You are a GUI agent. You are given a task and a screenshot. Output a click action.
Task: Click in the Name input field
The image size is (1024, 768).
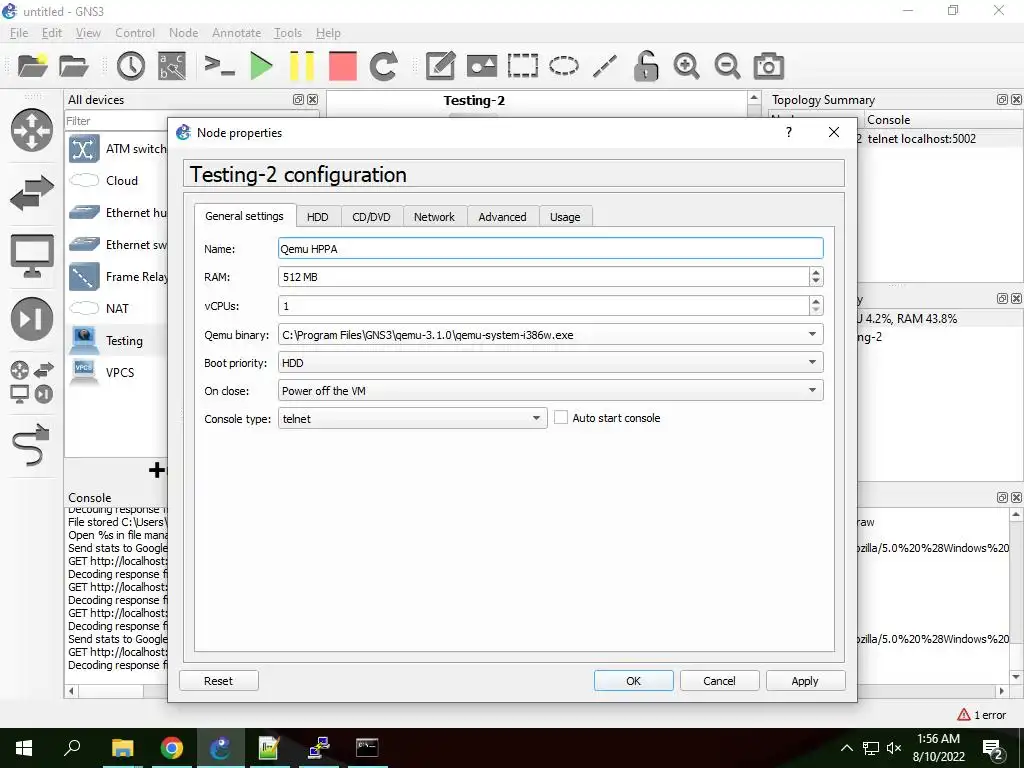pyautogui.click(x=551, y=248)
